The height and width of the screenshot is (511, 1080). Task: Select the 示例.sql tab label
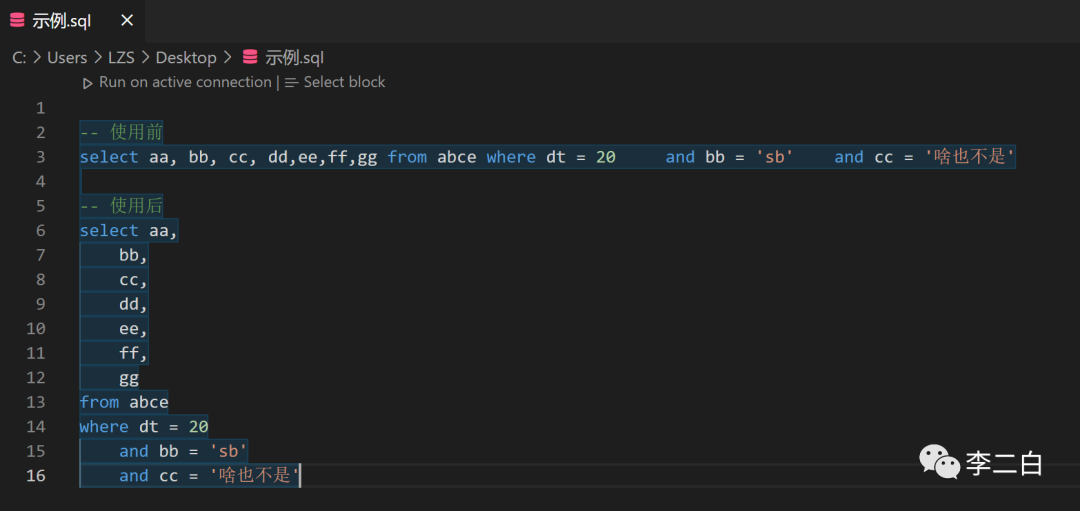pos(61,21)
